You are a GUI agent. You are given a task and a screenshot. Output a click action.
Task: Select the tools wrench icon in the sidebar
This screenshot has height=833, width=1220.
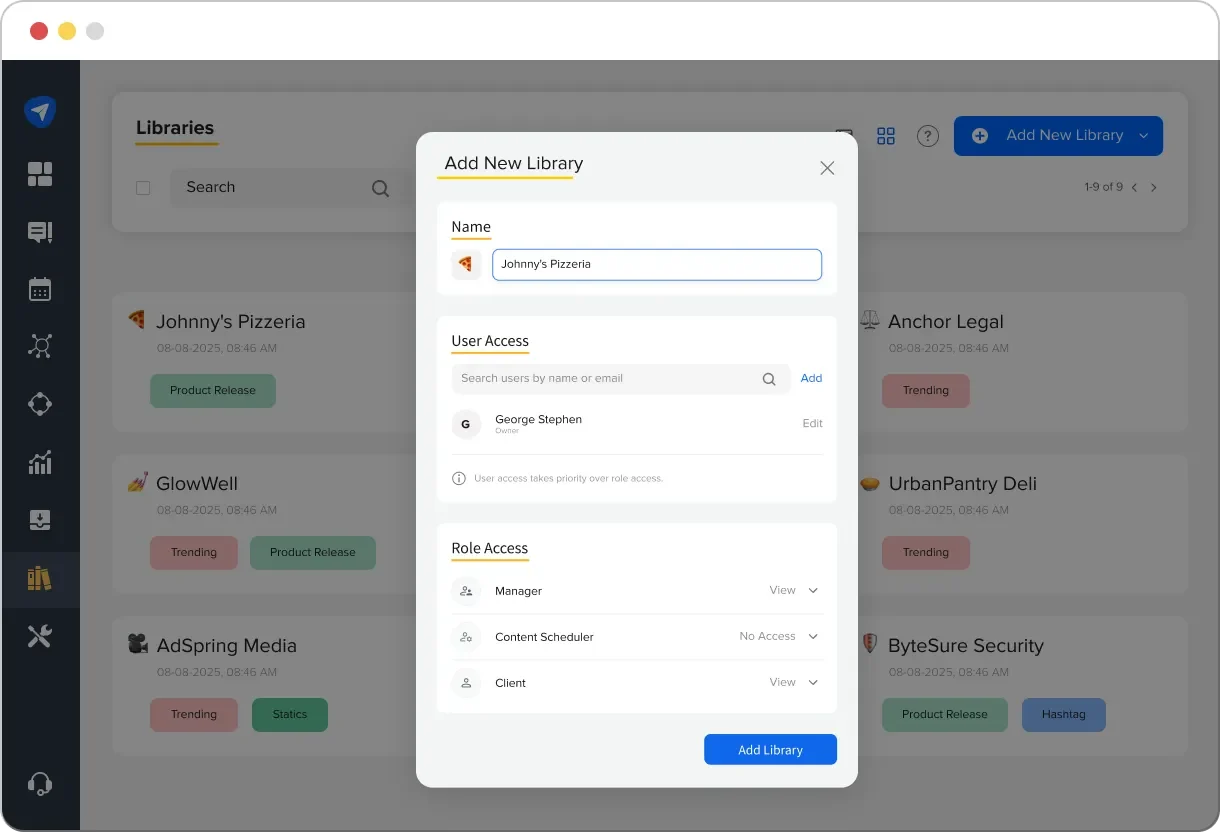pos(40,635)
